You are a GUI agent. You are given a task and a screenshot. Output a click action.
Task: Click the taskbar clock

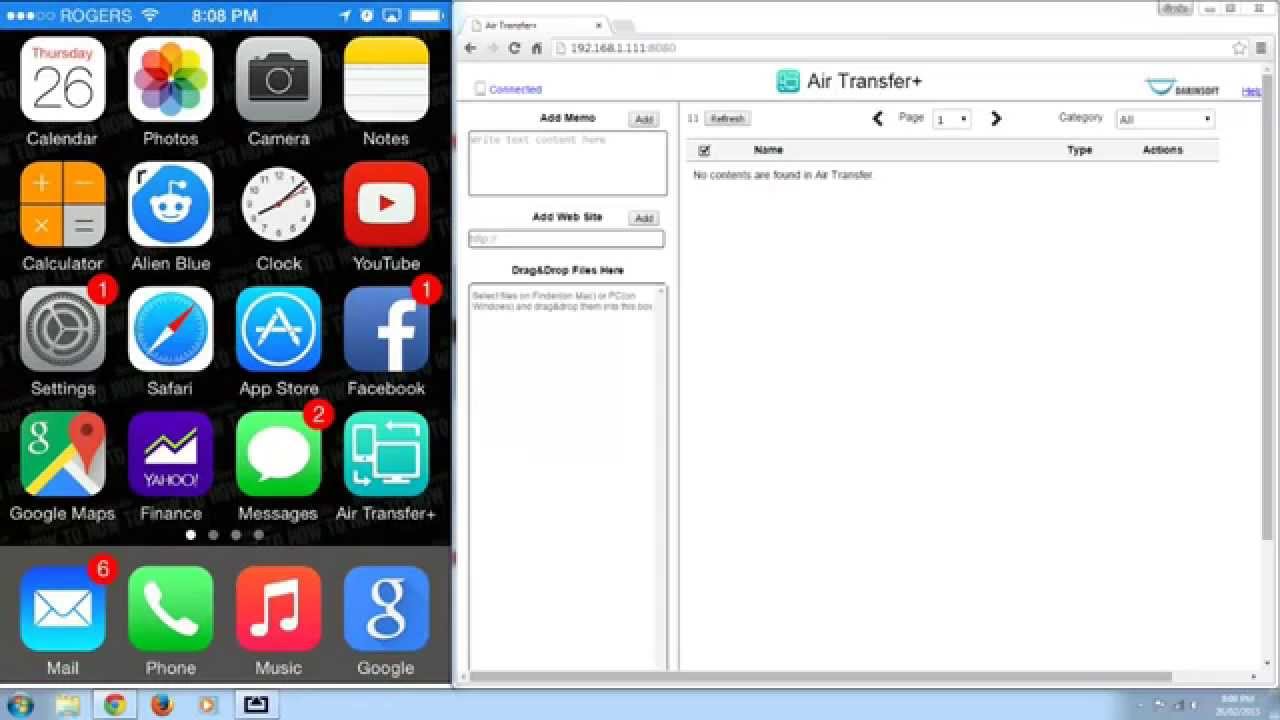tap(1237, 705)
